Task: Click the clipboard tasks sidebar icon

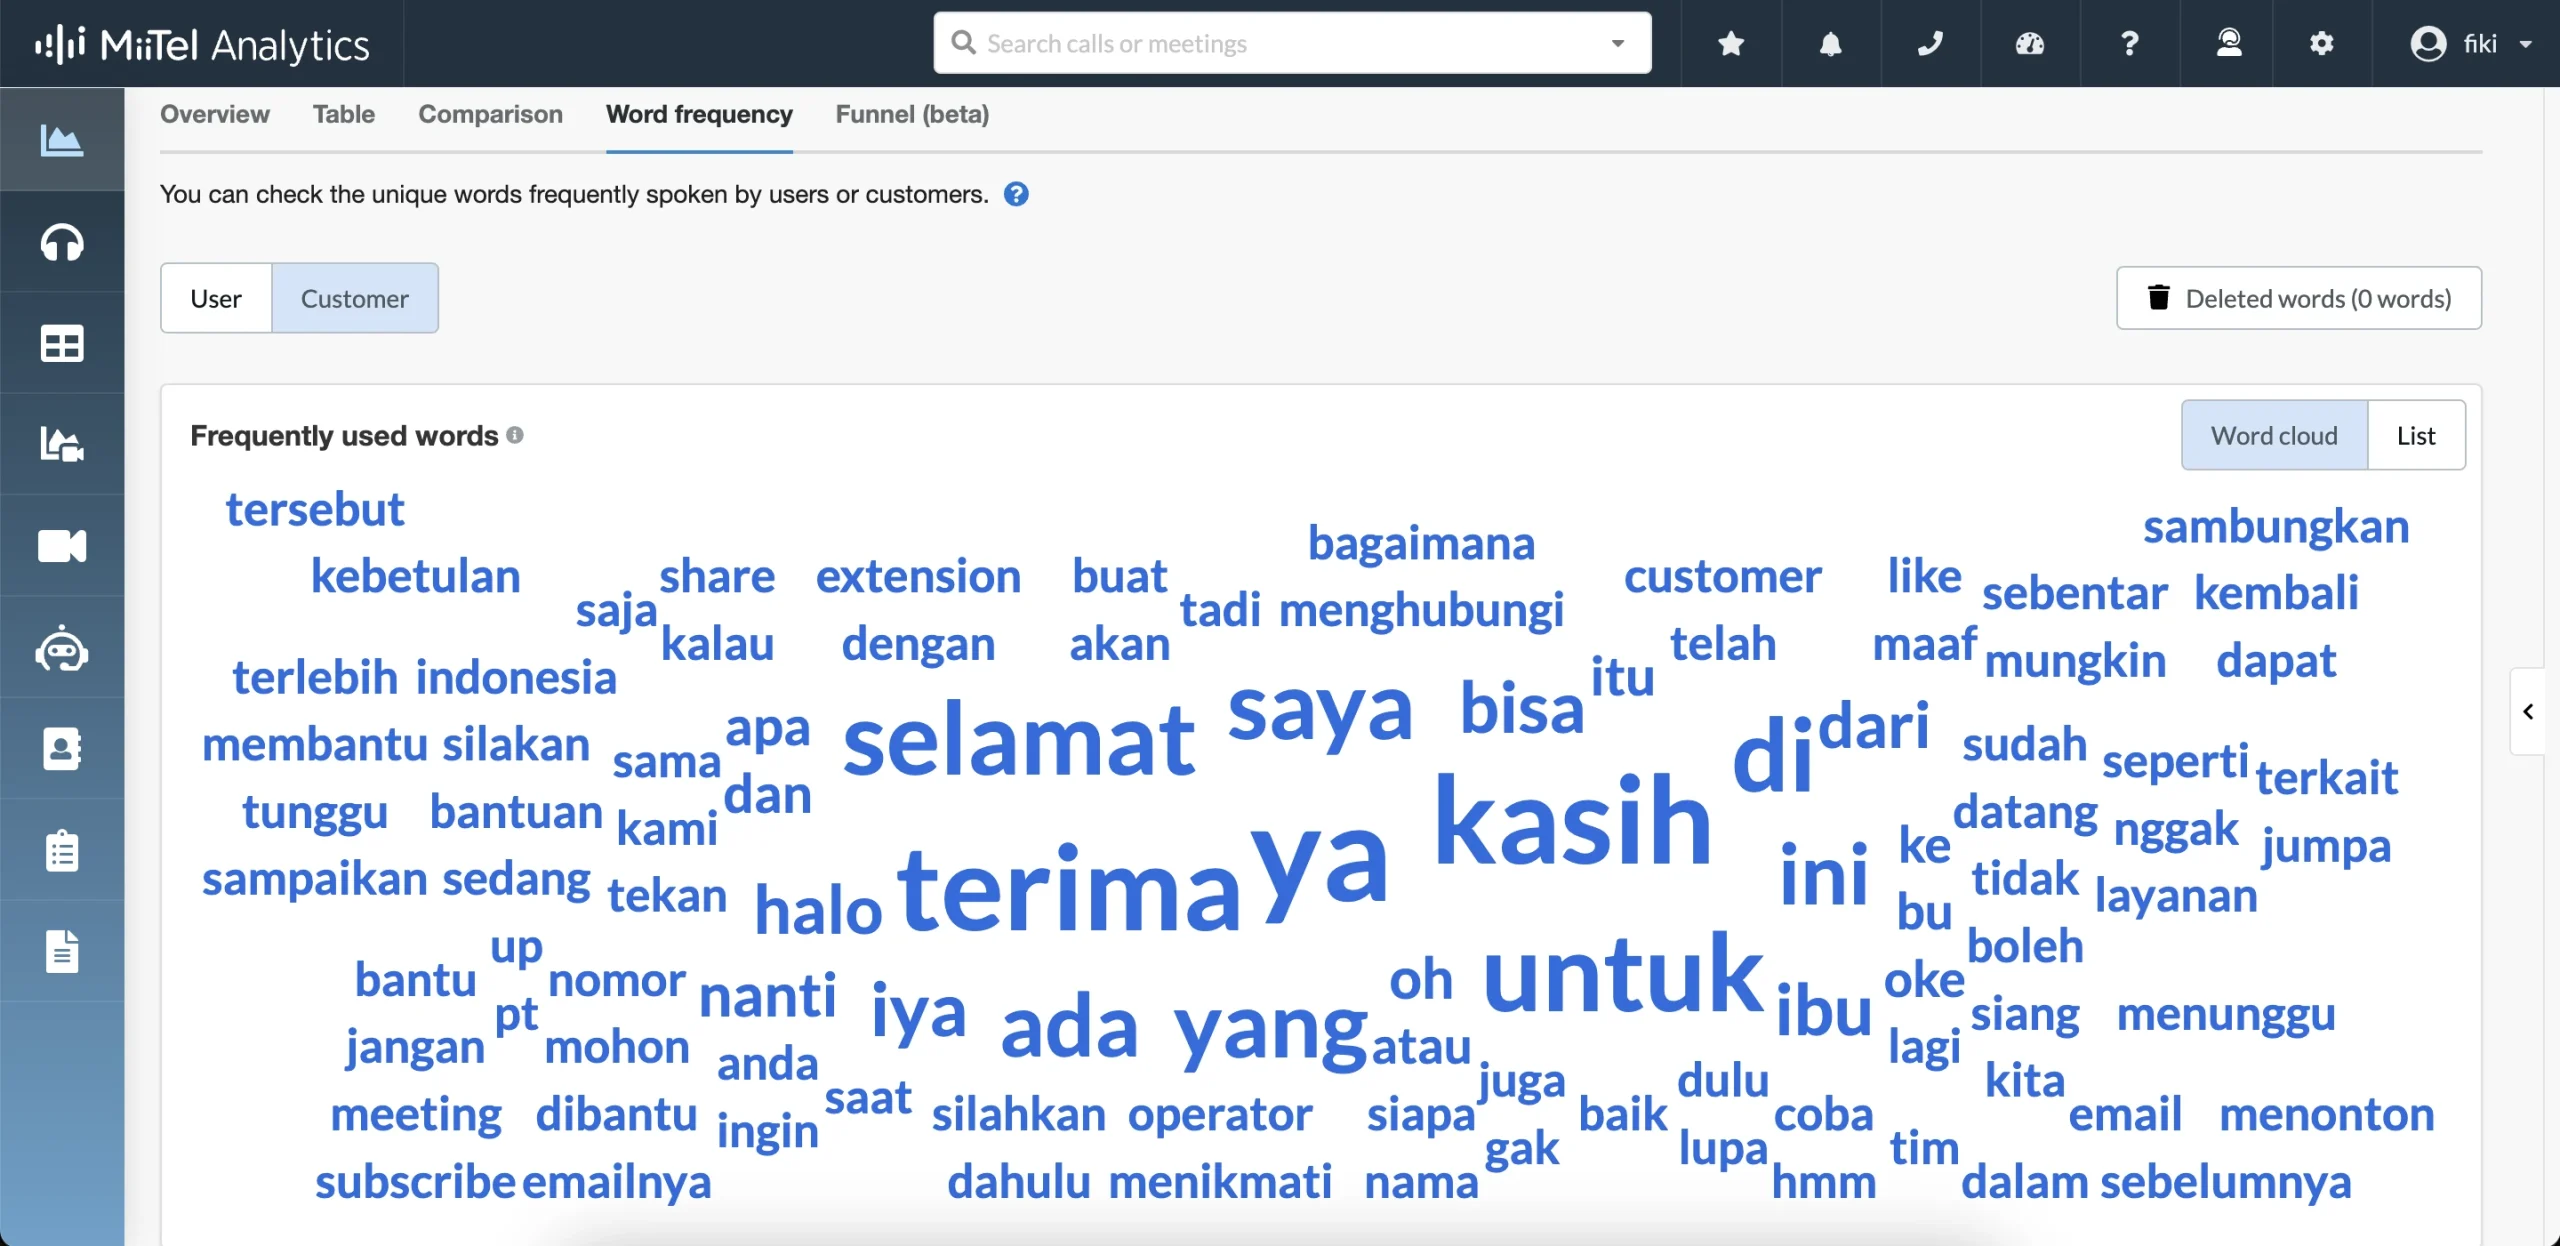Action: [x=61, y=850]
